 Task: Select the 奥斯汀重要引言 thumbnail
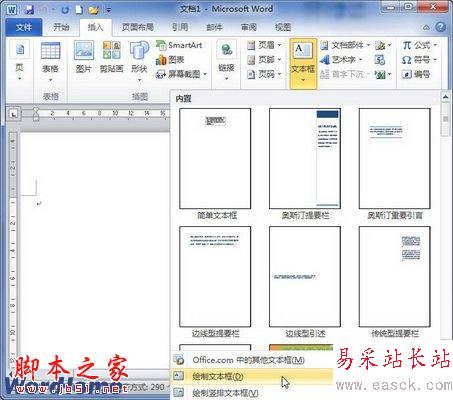click(x=395, y=159)
